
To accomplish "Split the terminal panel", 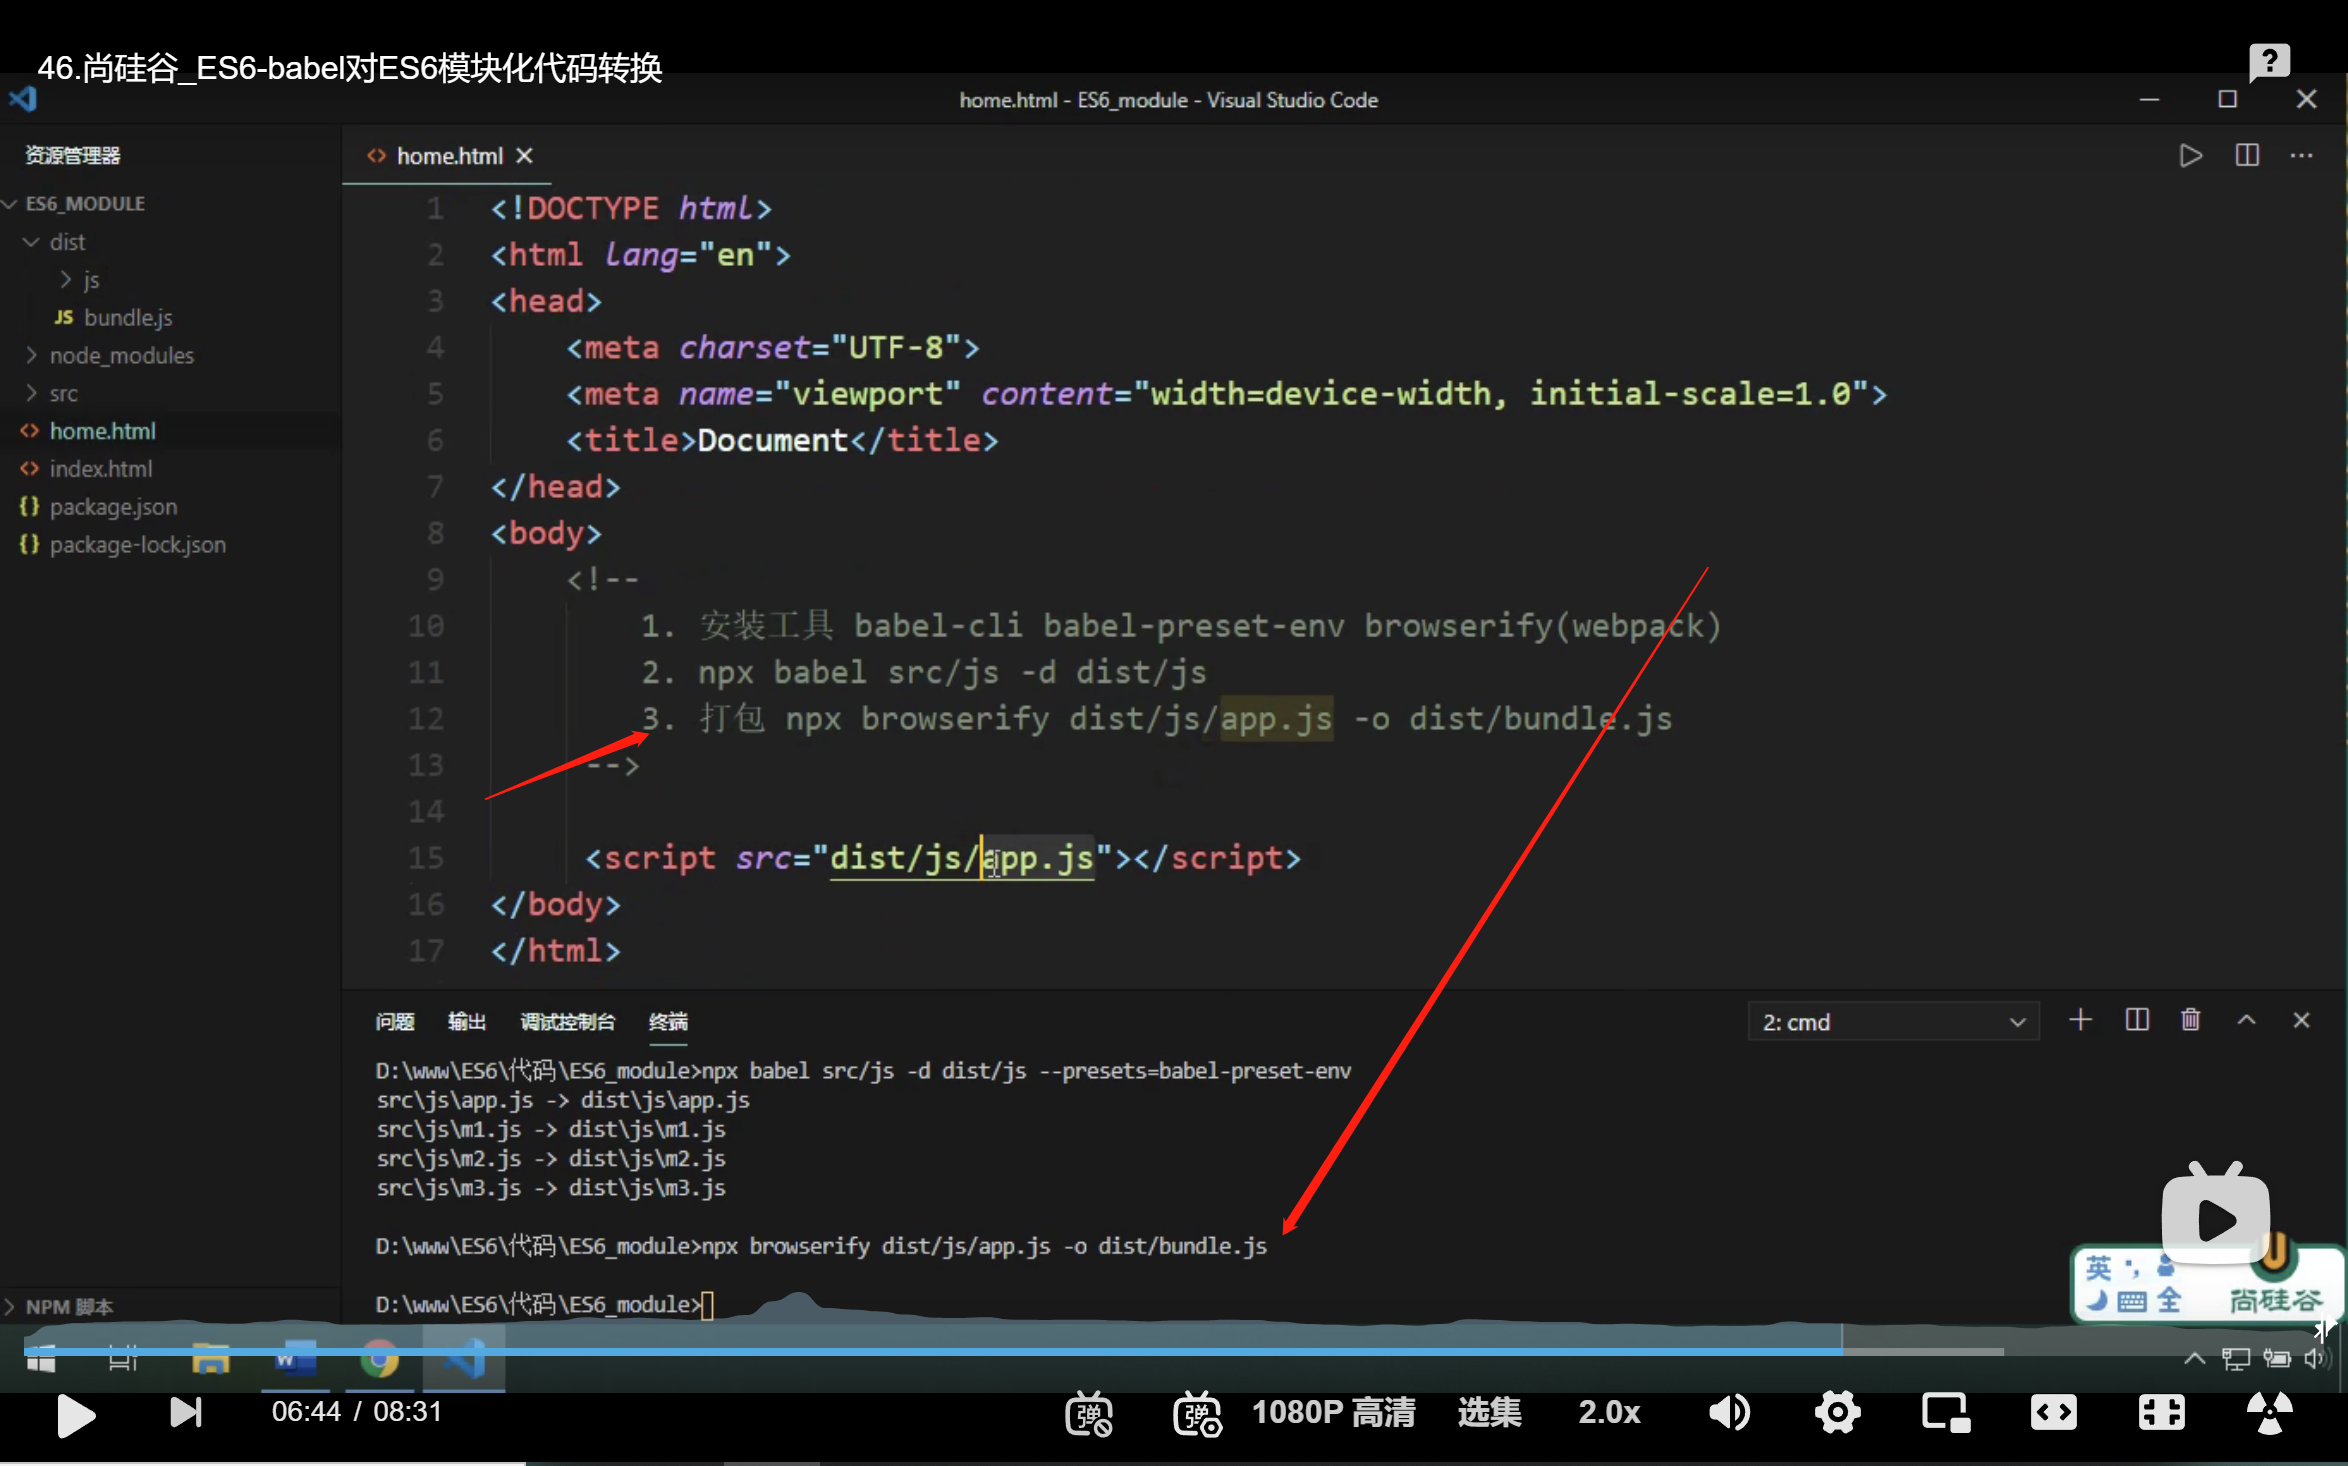I will [x=2136, y=1019].
